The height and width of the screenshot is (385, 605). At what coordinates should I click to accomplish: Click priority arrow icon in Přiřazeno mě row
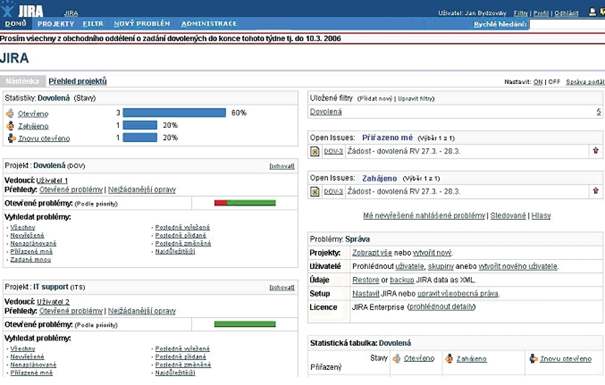(596, 150)
